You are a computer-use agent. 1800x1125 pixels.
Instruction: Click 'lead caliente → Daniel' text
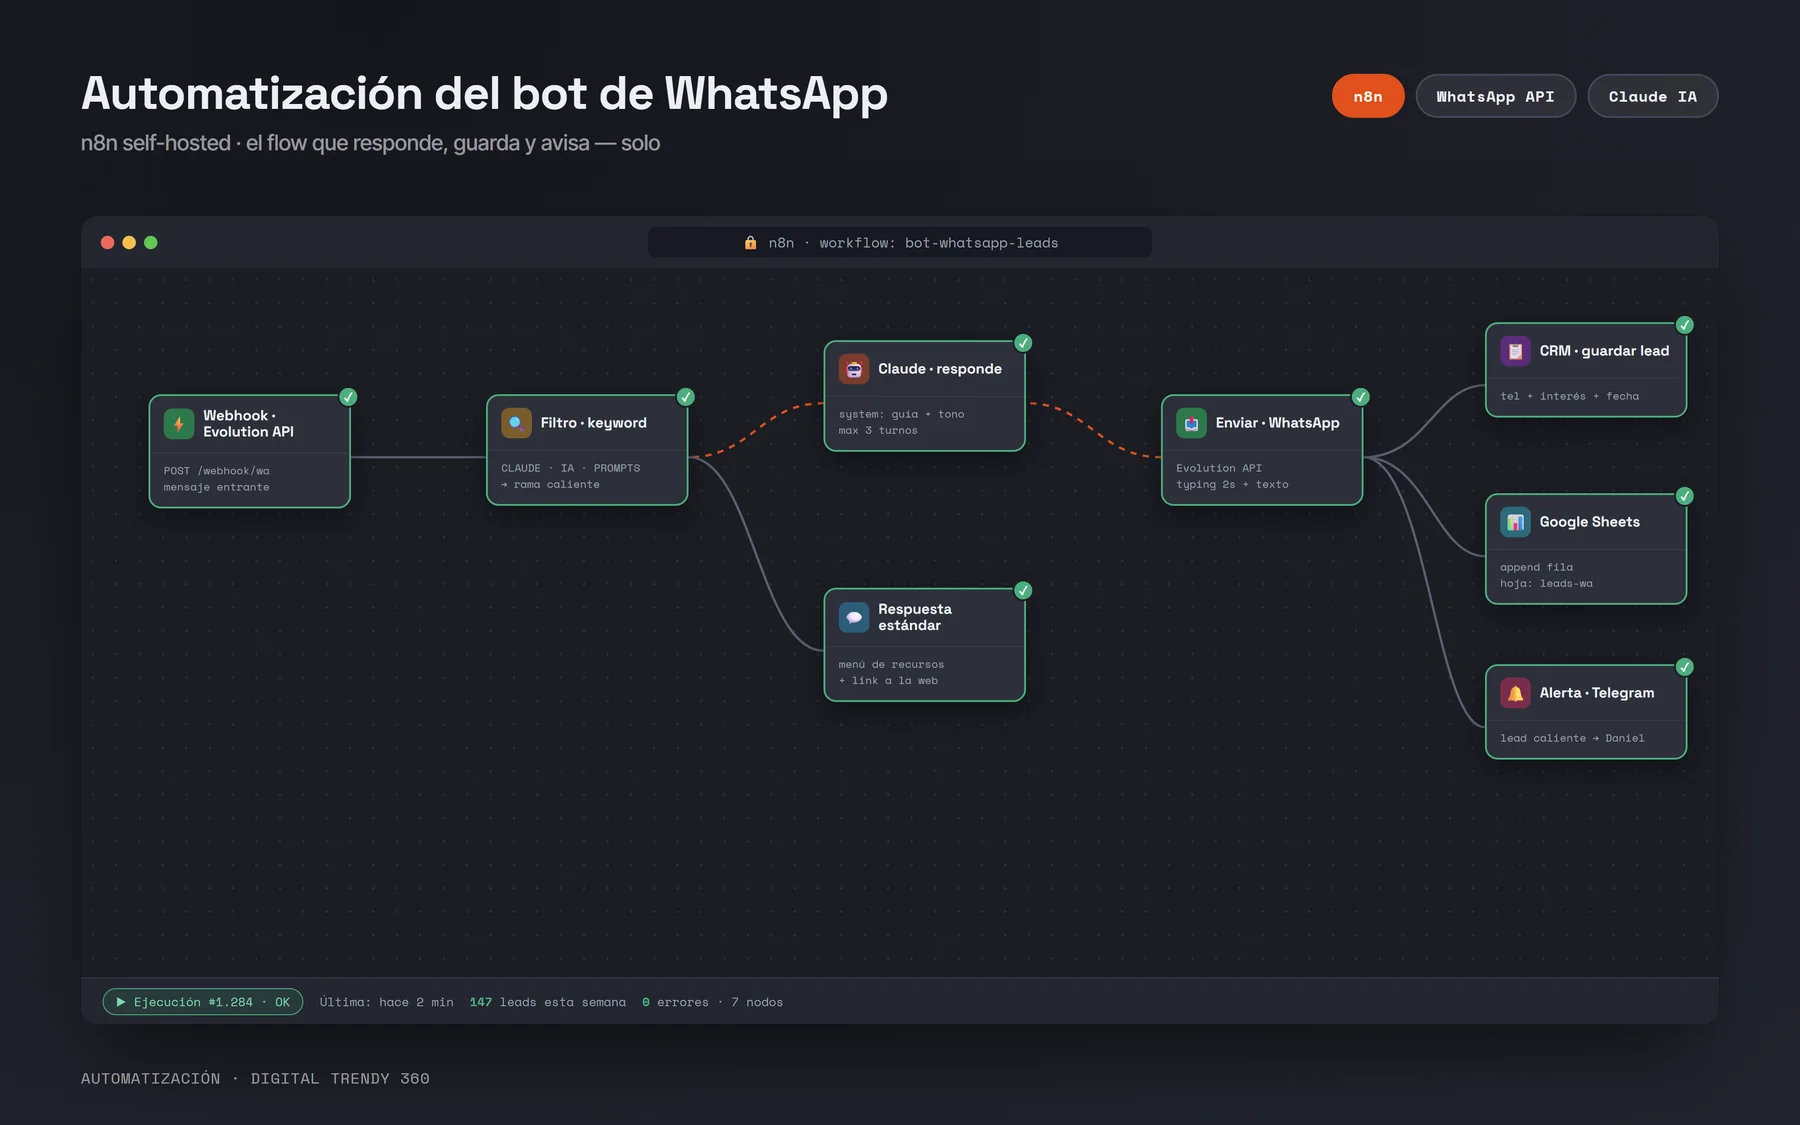click(1572, 739)
